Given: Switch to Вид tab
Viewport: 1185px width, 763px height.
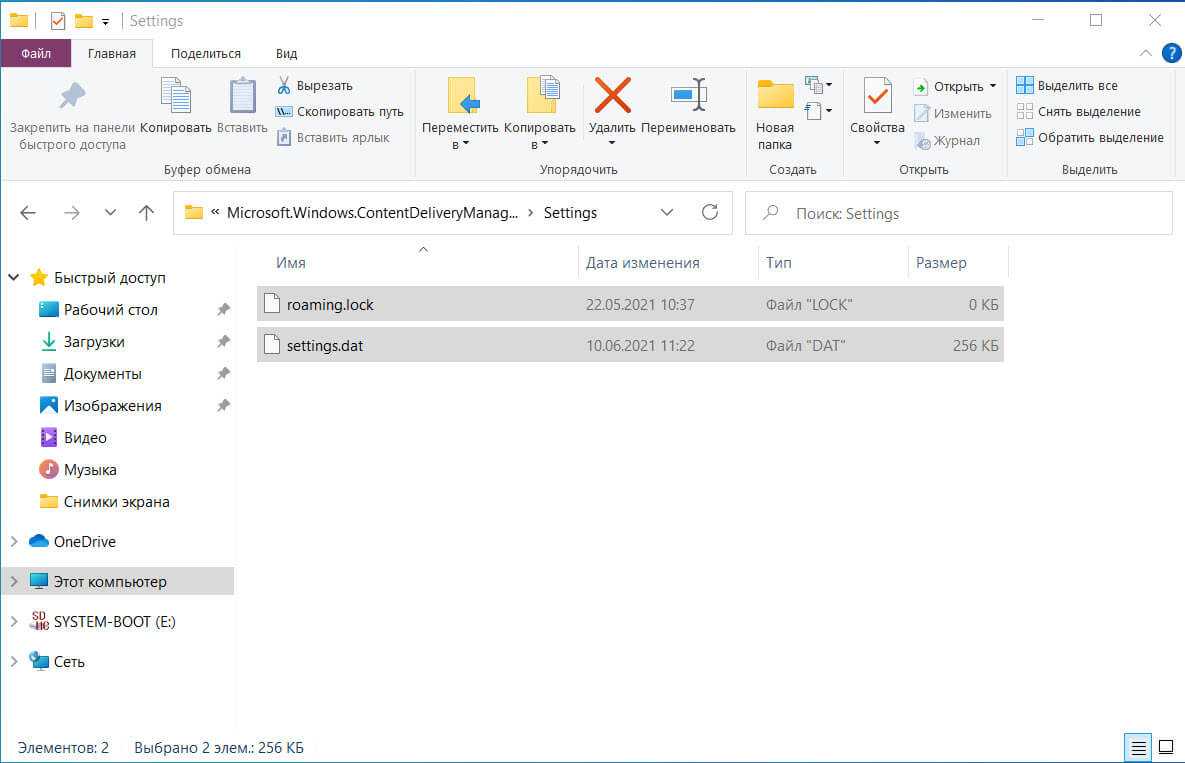Looking at the screenshot, I should (x=286, y=54).
